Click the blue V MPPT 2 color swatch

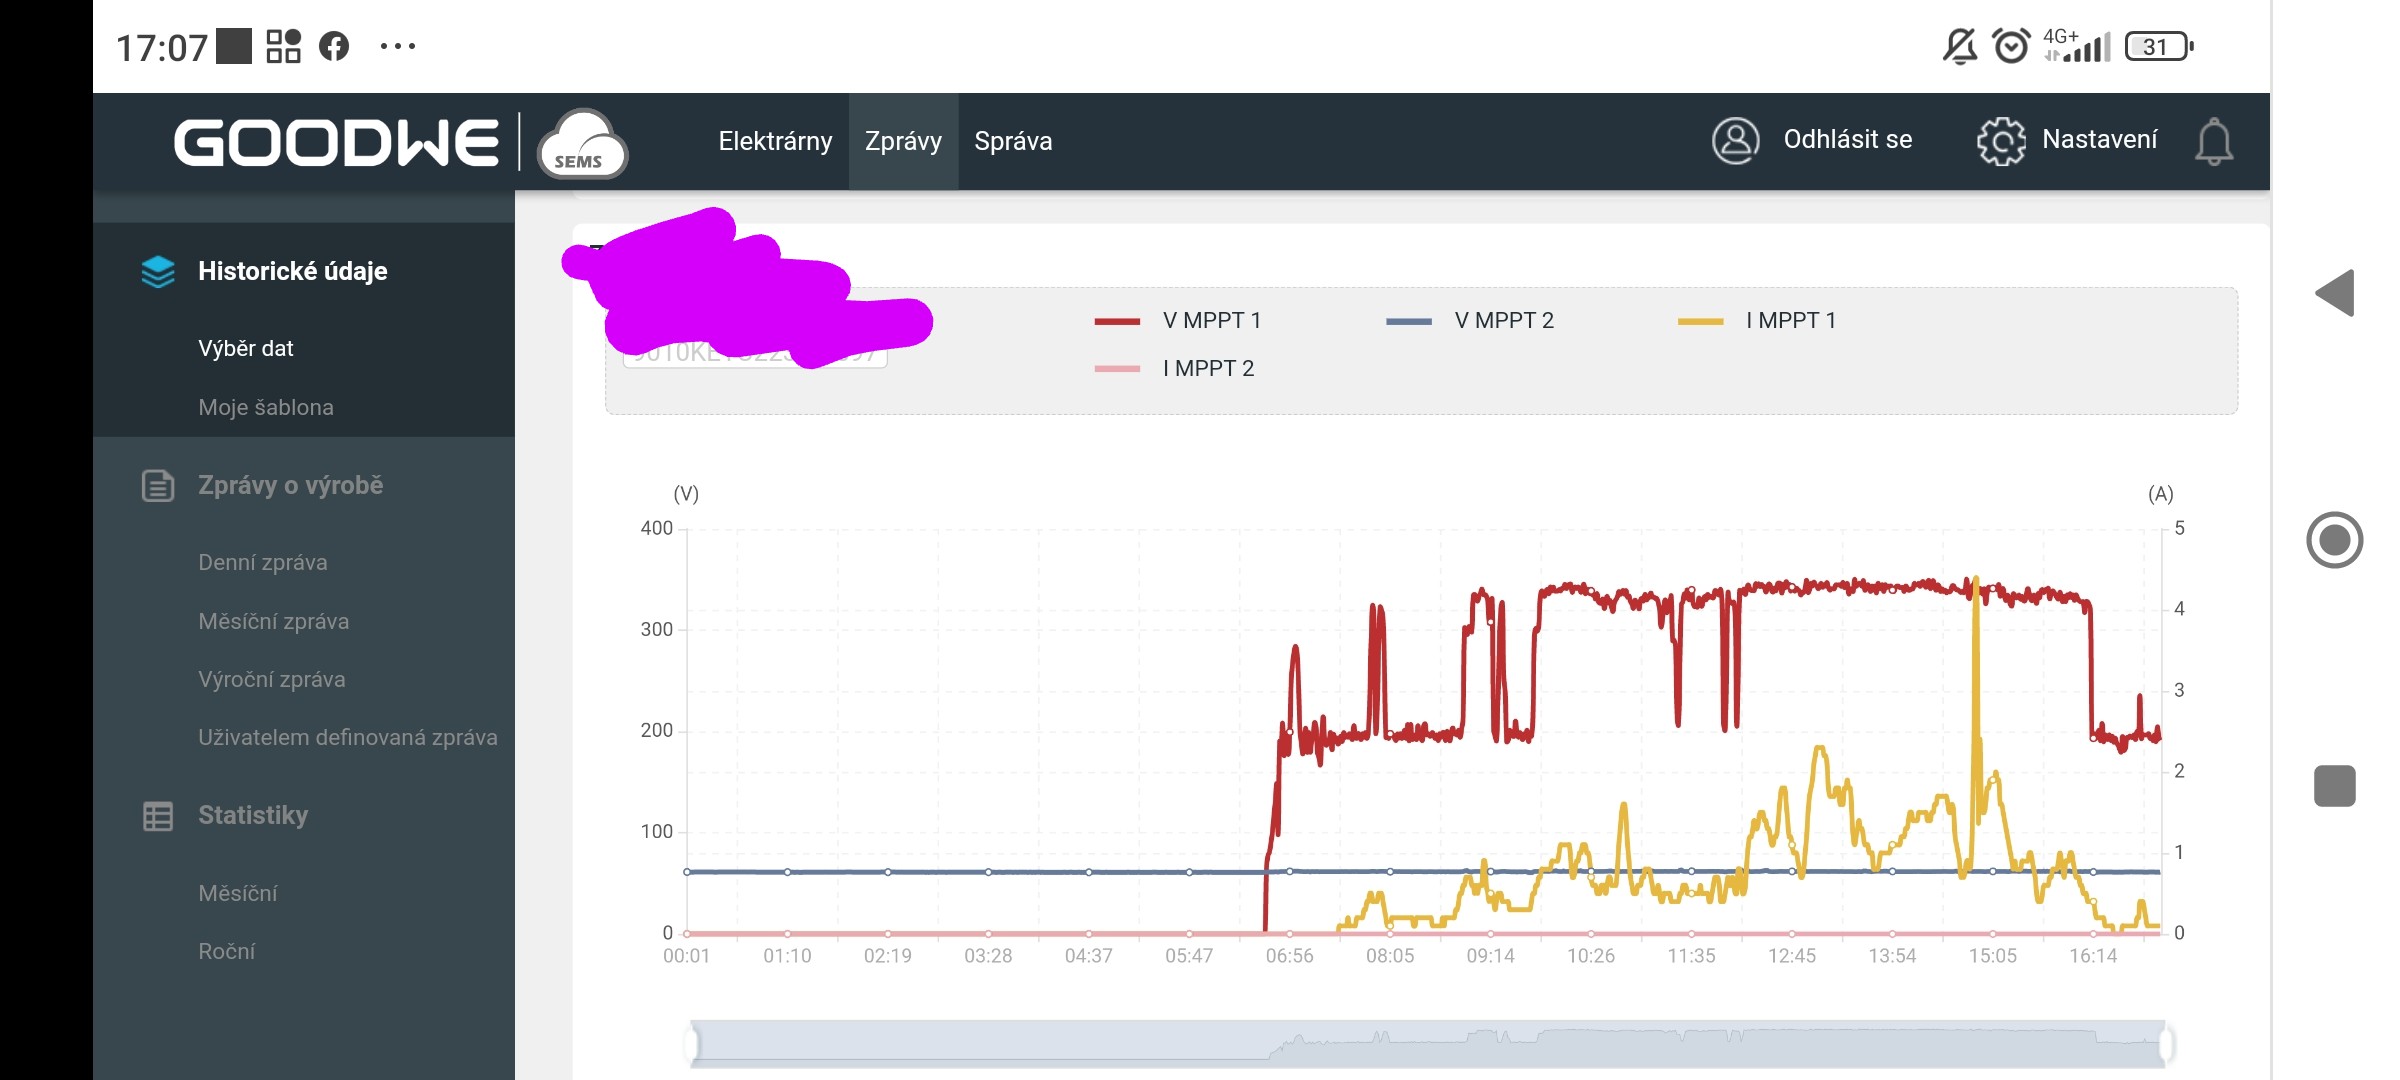(1409, 321)
